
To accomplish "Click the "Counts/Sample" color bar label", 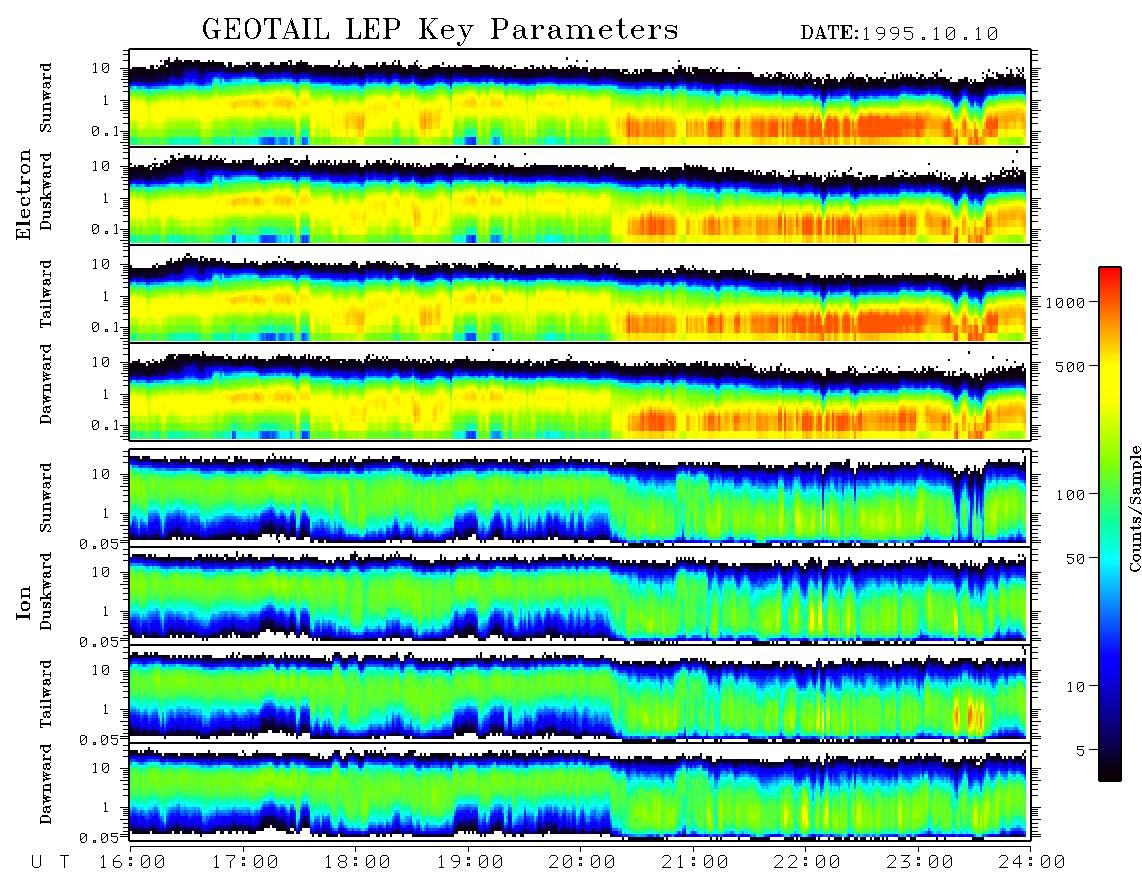I will click(x=1134, y=509).
